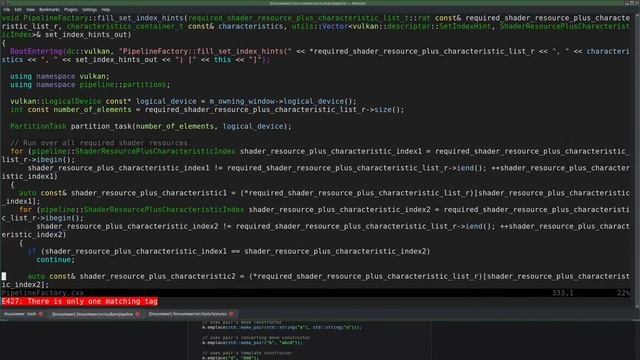Open the Plugins menu

tap(71, 9)
